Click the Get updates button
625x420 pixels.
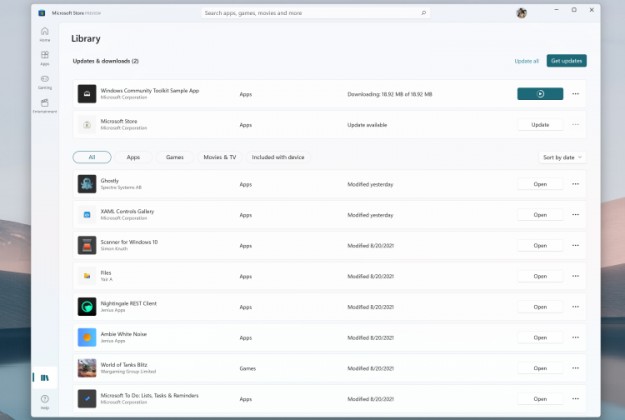click(x=566, y=61)
